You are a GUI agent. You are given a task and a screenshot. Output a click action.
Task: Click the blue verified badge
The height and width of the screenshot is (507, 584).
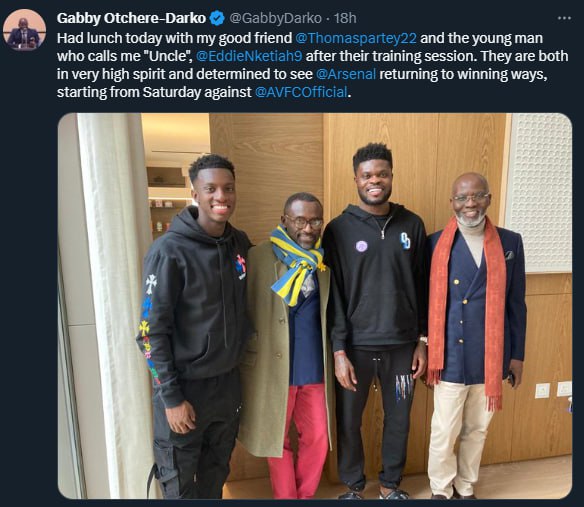pyautogui.click(x=217, y=18)
